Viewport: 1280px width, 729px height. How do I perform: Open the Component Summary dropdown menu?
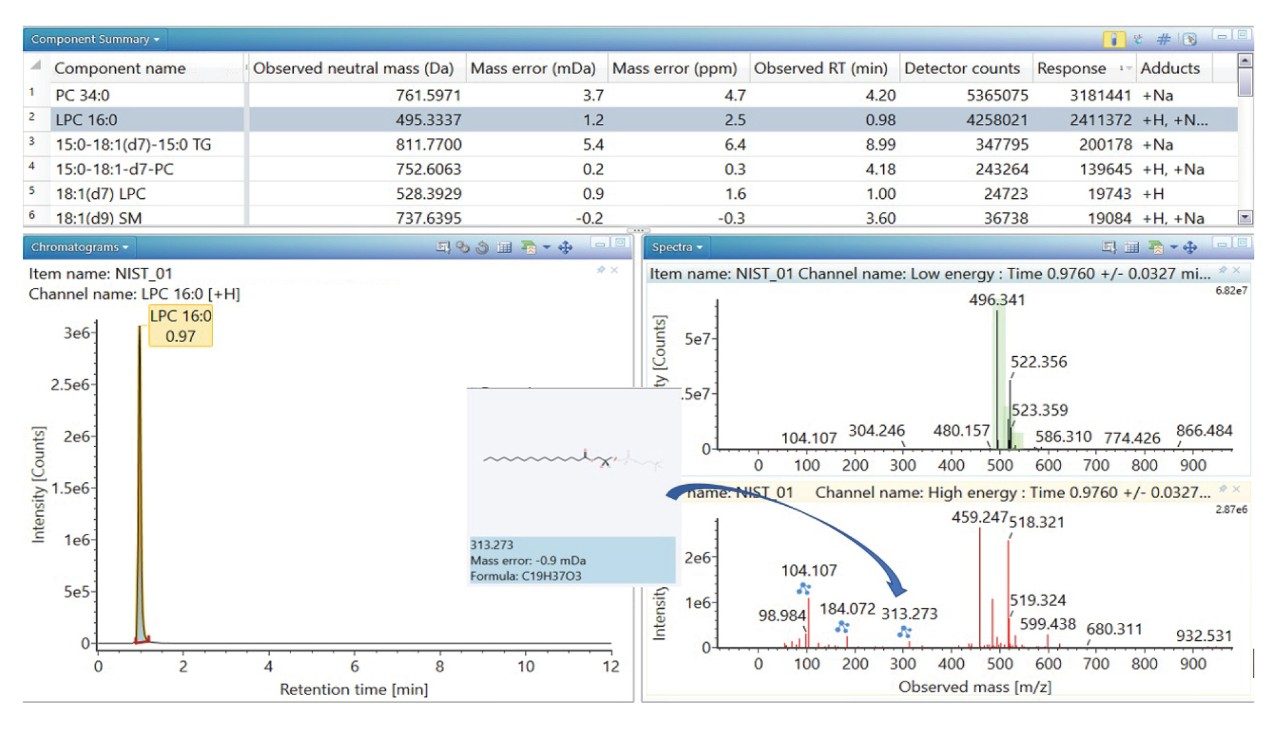tap(95, 40)
